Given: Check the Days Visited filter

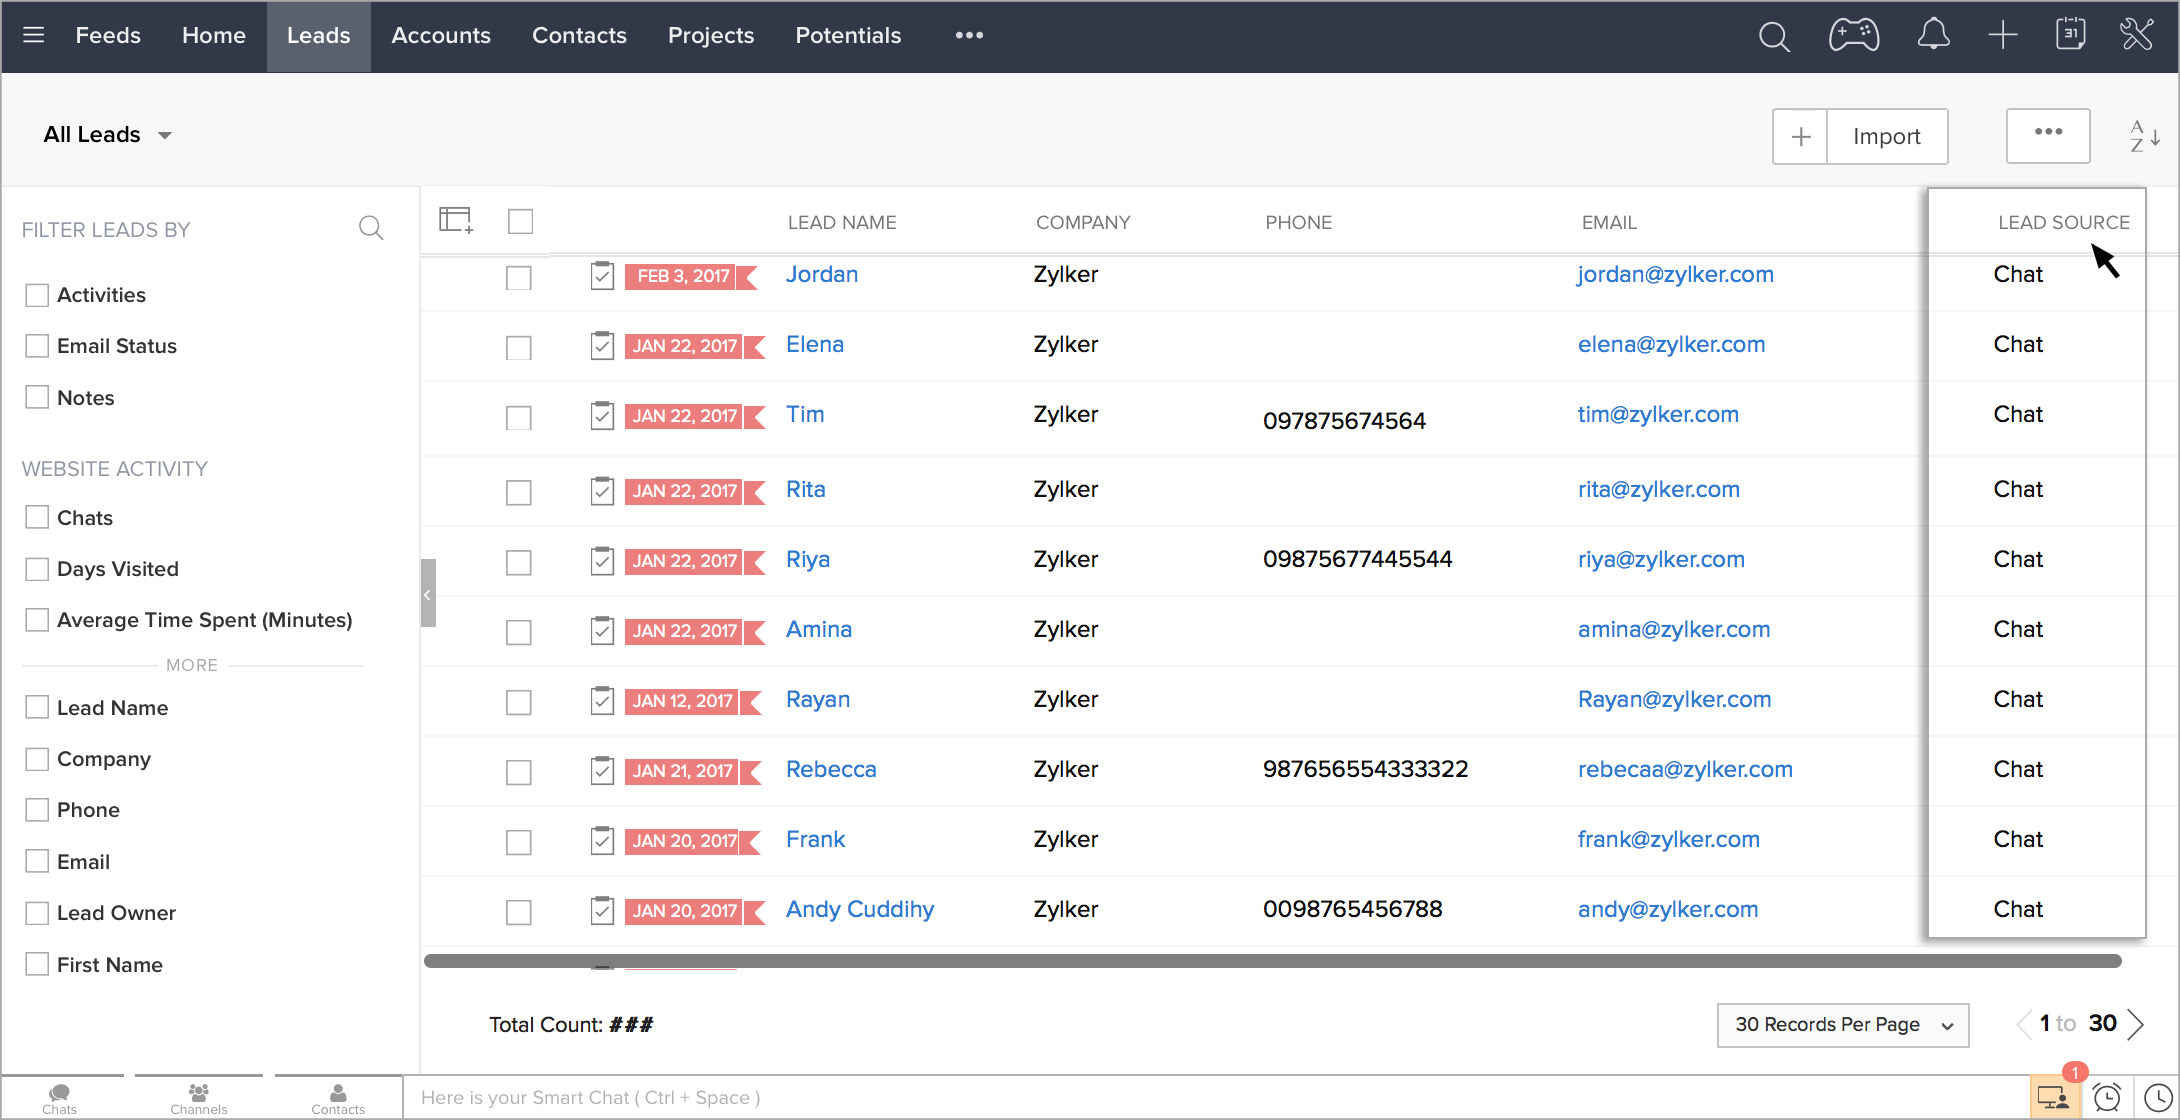Looking at the screenshot, I should 37,569.
